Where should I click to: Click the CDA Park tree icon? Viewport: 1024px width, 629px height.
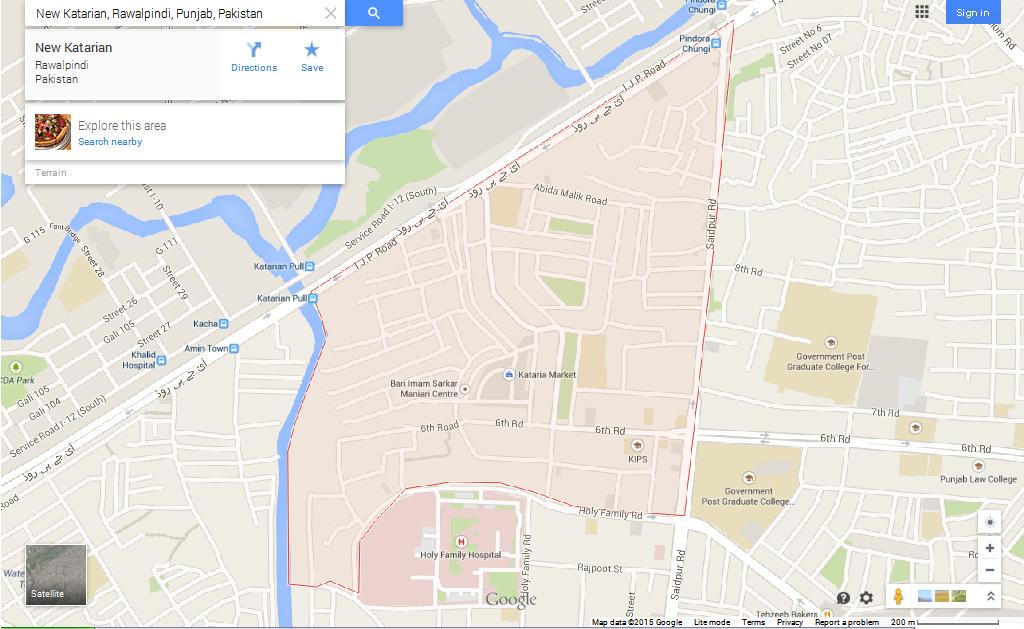click(16, 367)
